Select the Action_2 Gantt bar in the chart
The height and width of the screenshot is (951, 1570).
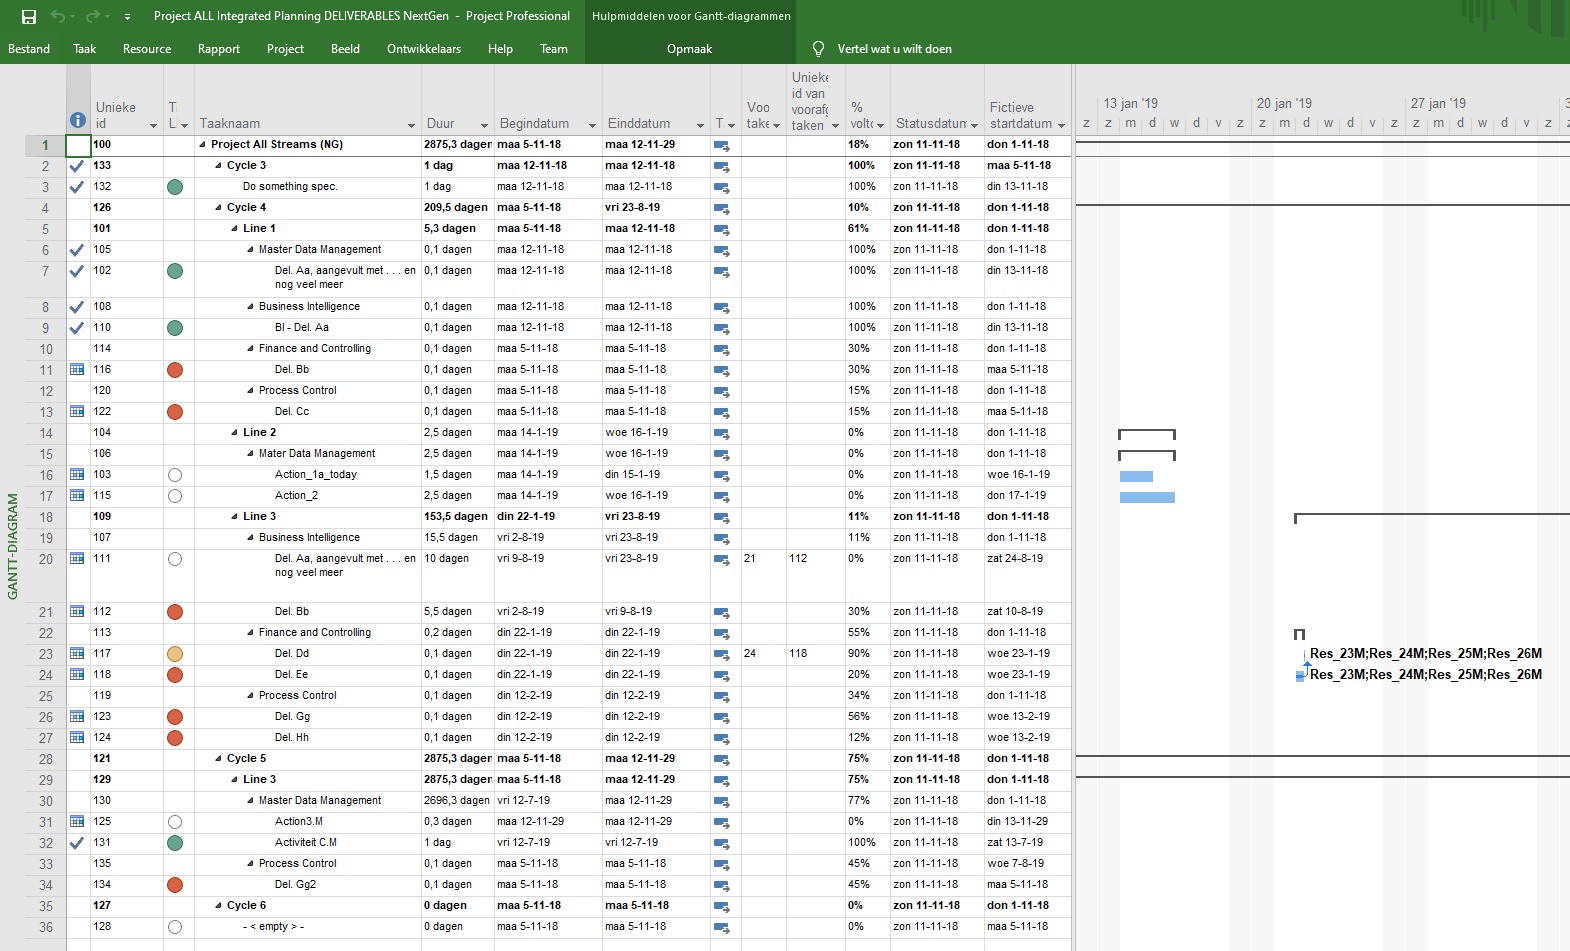(x=1147, y=497)
